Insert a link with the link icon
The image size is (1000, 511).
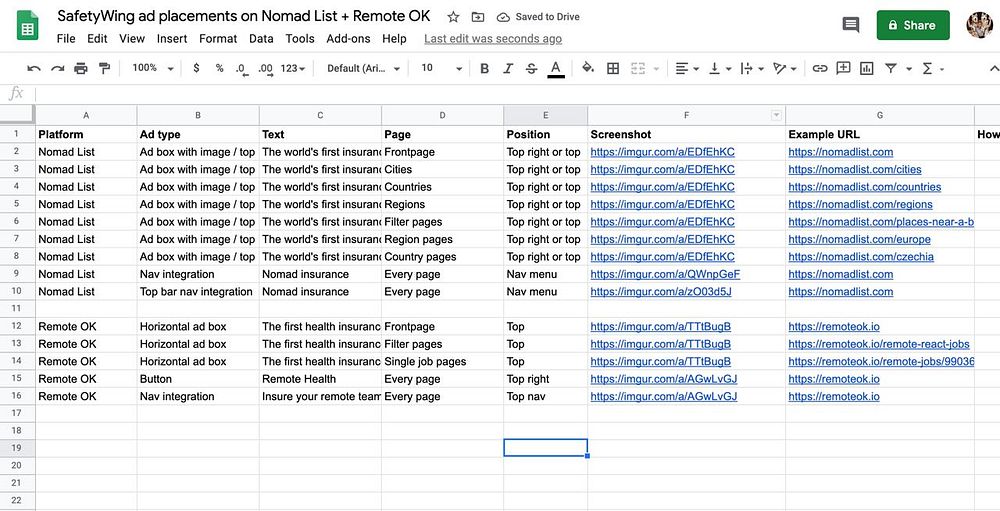820,68
